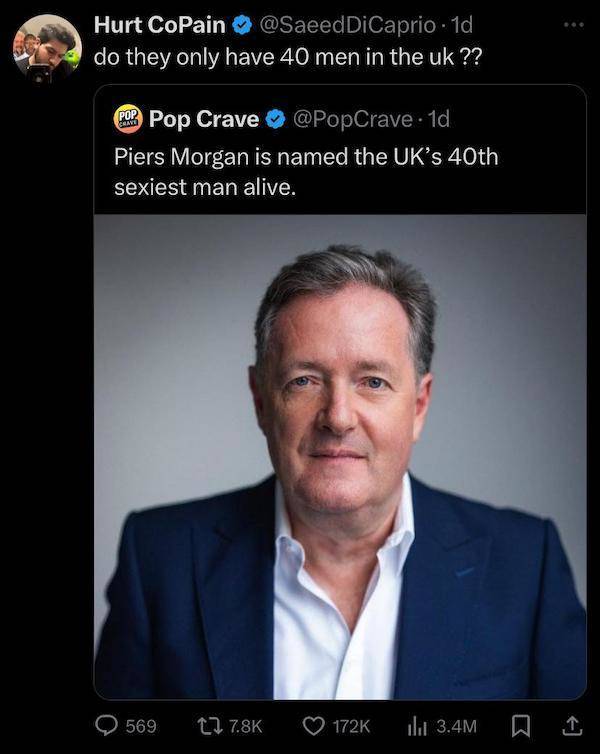Click the quoted tweet's 1d timestamp
600x754 pixels.
(x=438, y=120)
